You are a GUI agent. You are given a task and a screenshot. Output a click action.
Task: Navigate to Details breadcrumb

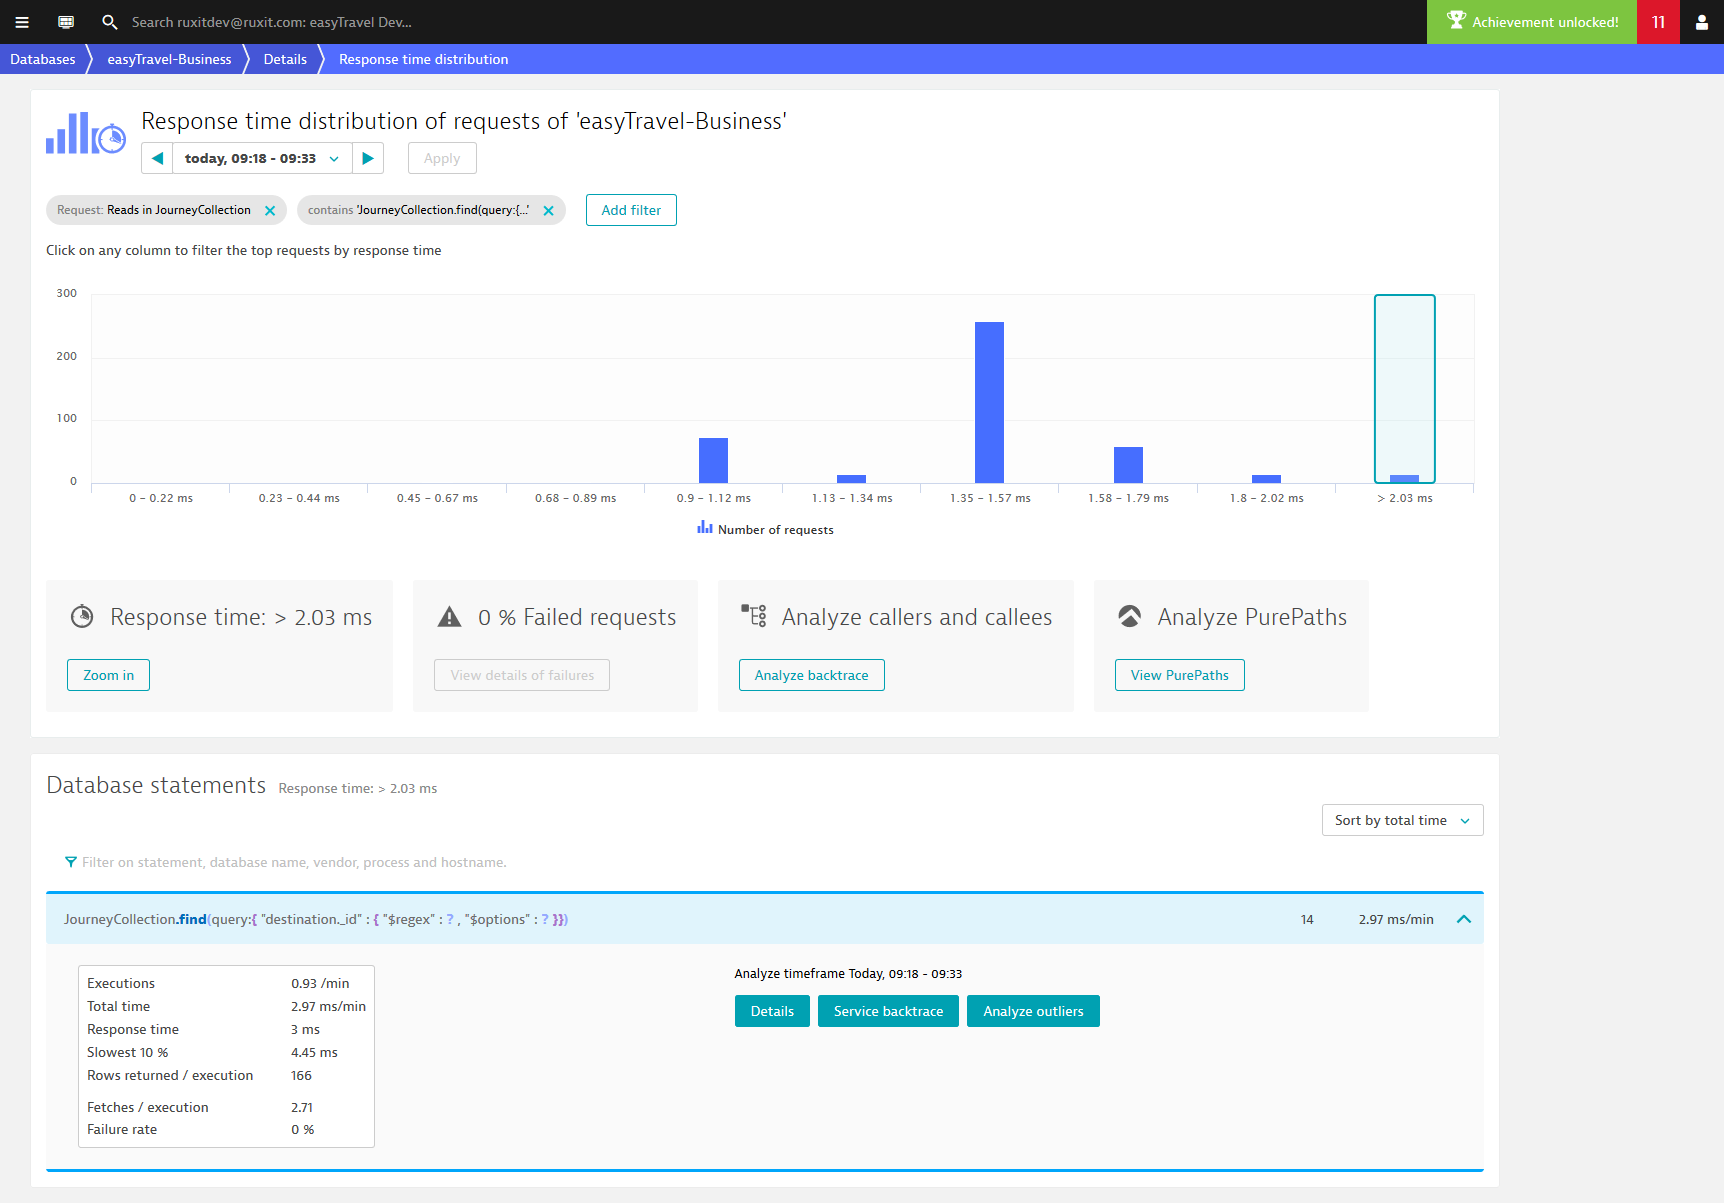285,59
